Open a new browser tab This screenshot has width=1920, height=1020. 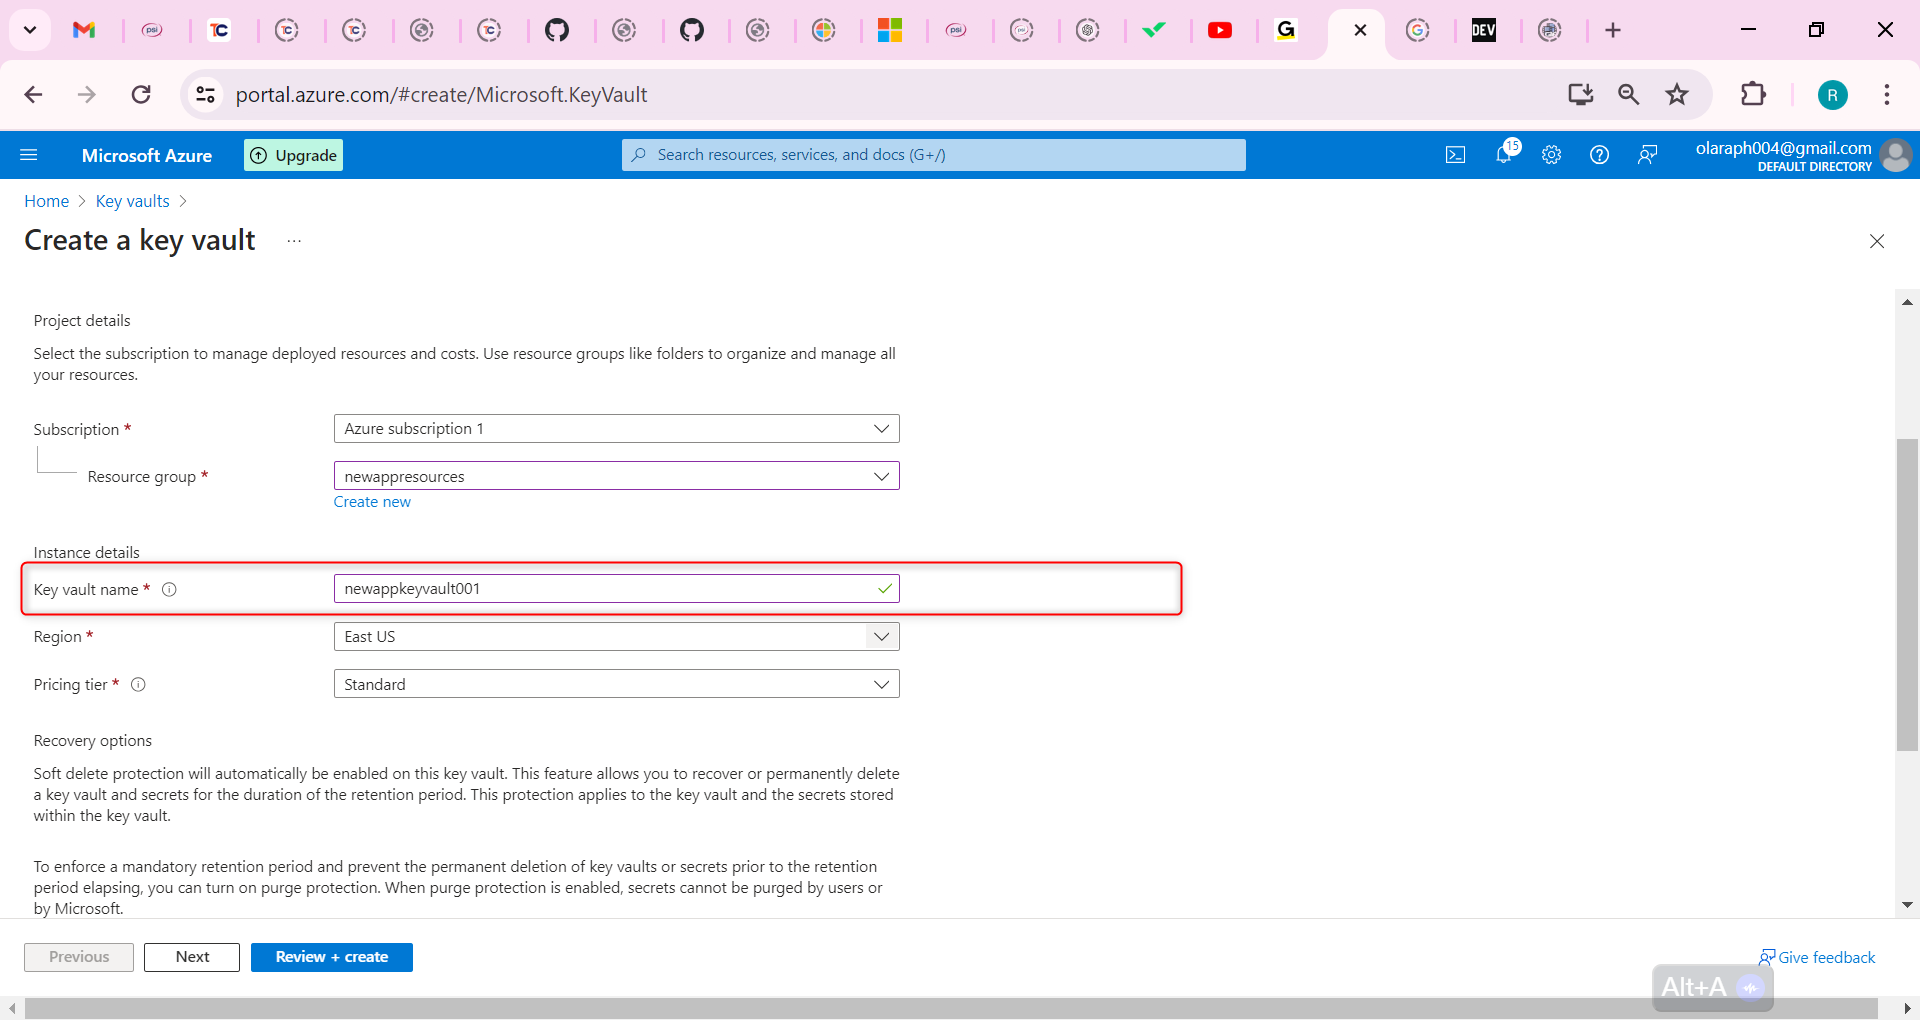[1613, 30]
